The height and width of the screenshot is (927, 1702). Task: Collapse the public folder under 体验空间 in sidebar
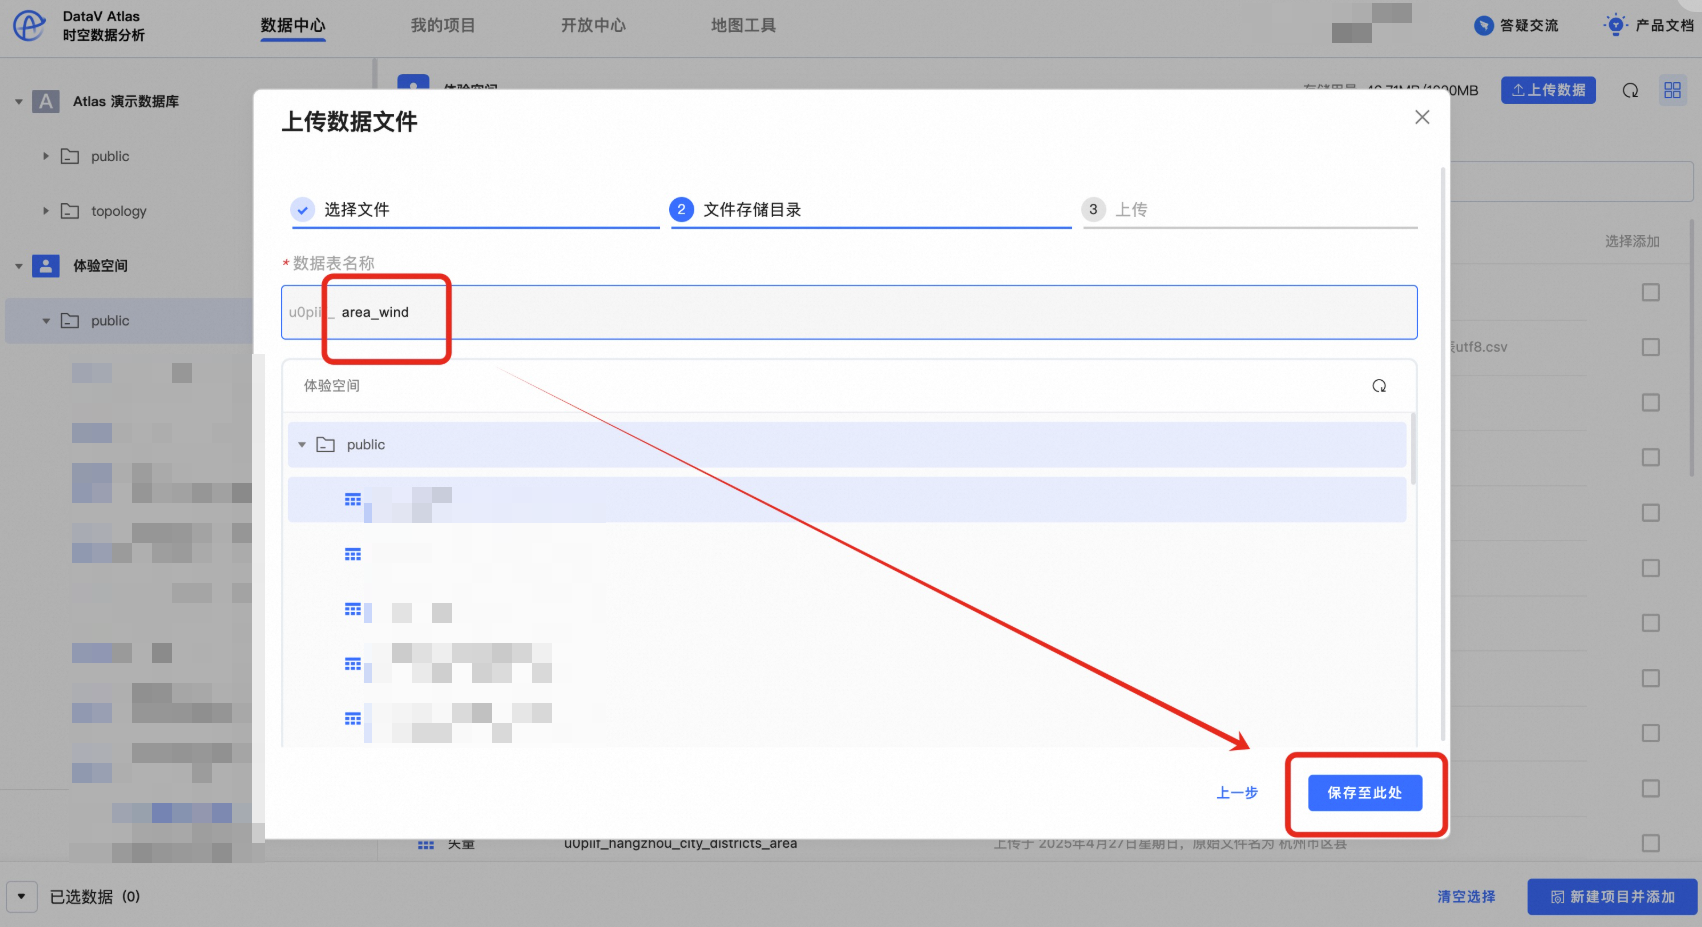point(46,321)
